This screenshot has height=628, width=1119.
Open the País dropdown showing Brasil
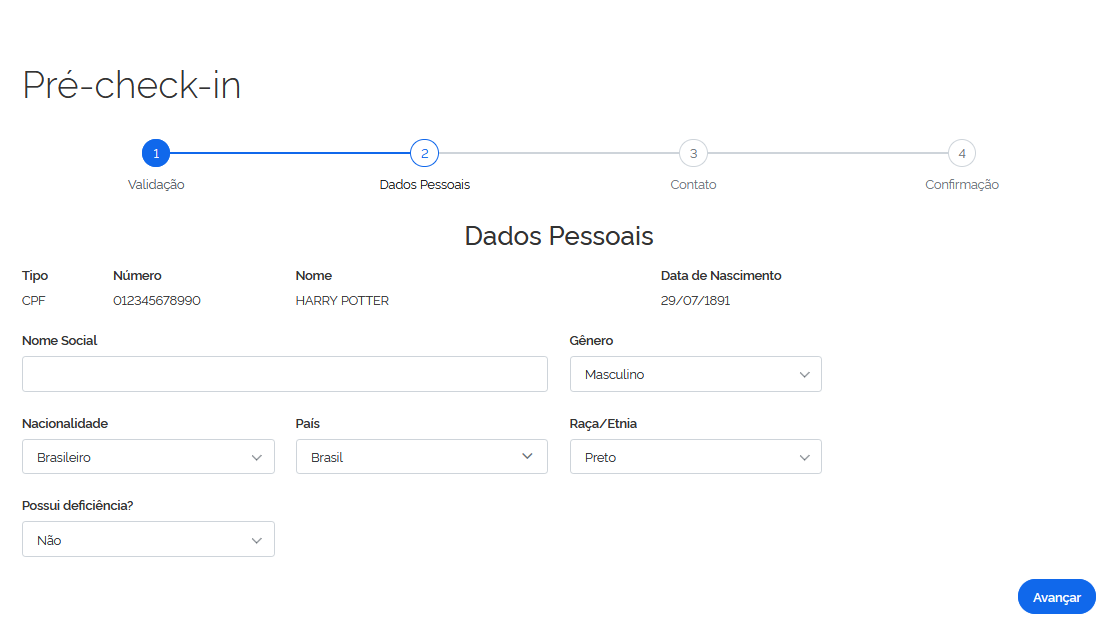pos(422,457)
